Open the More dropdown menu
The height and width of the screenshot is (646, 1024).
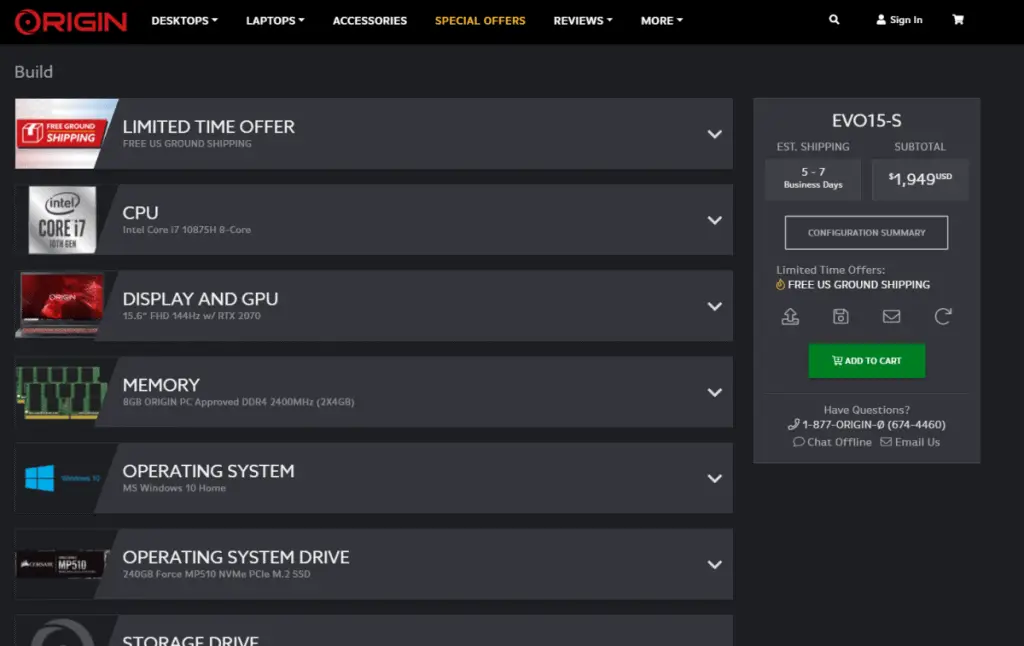[662, 21]
